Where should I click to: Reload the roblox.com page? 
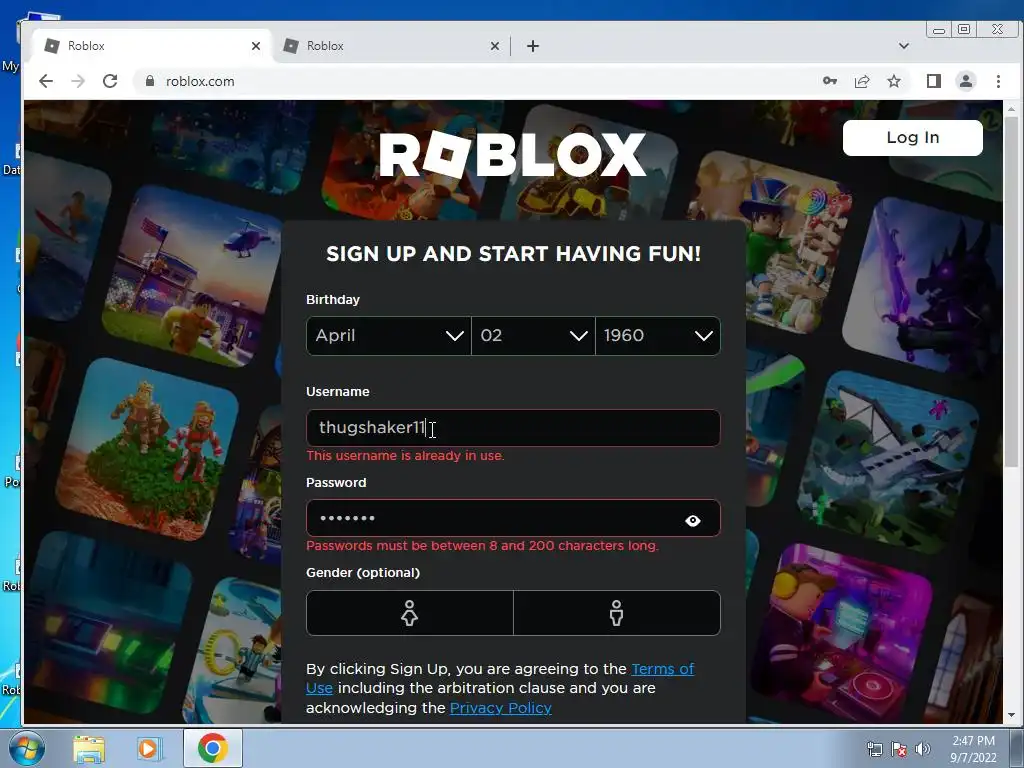coord(110,81)
